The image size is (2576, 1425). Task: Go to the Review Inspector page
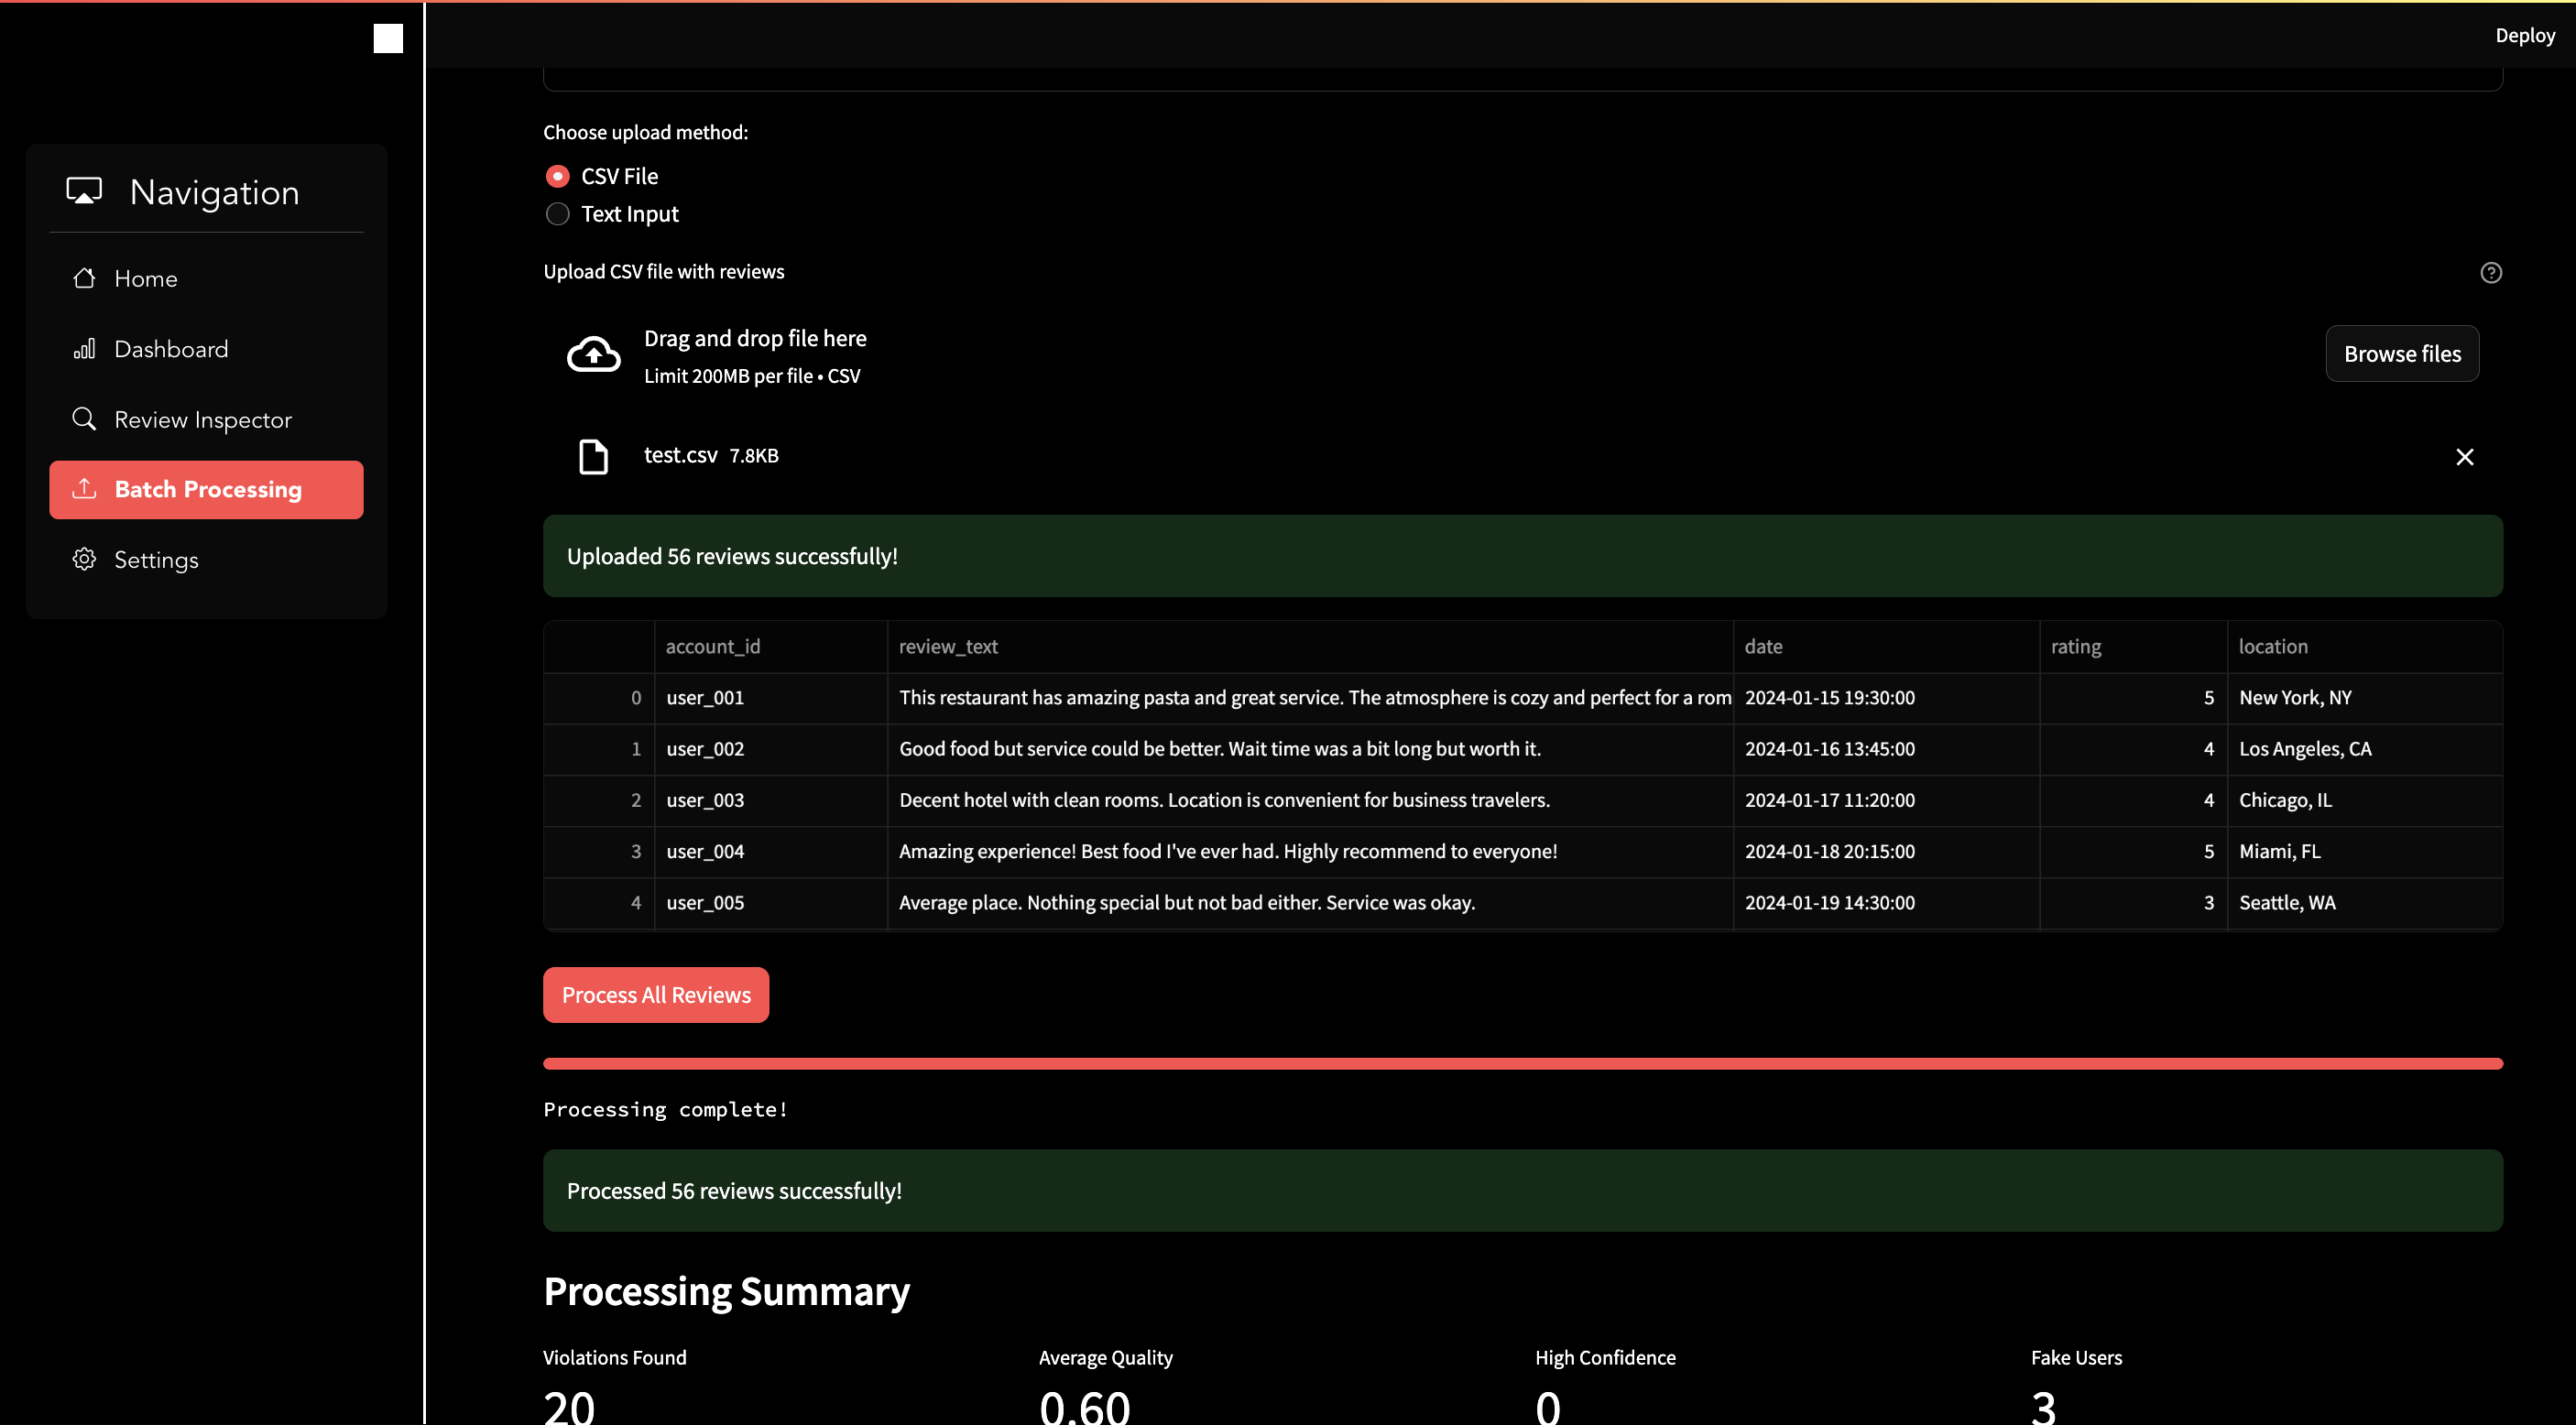203,419
